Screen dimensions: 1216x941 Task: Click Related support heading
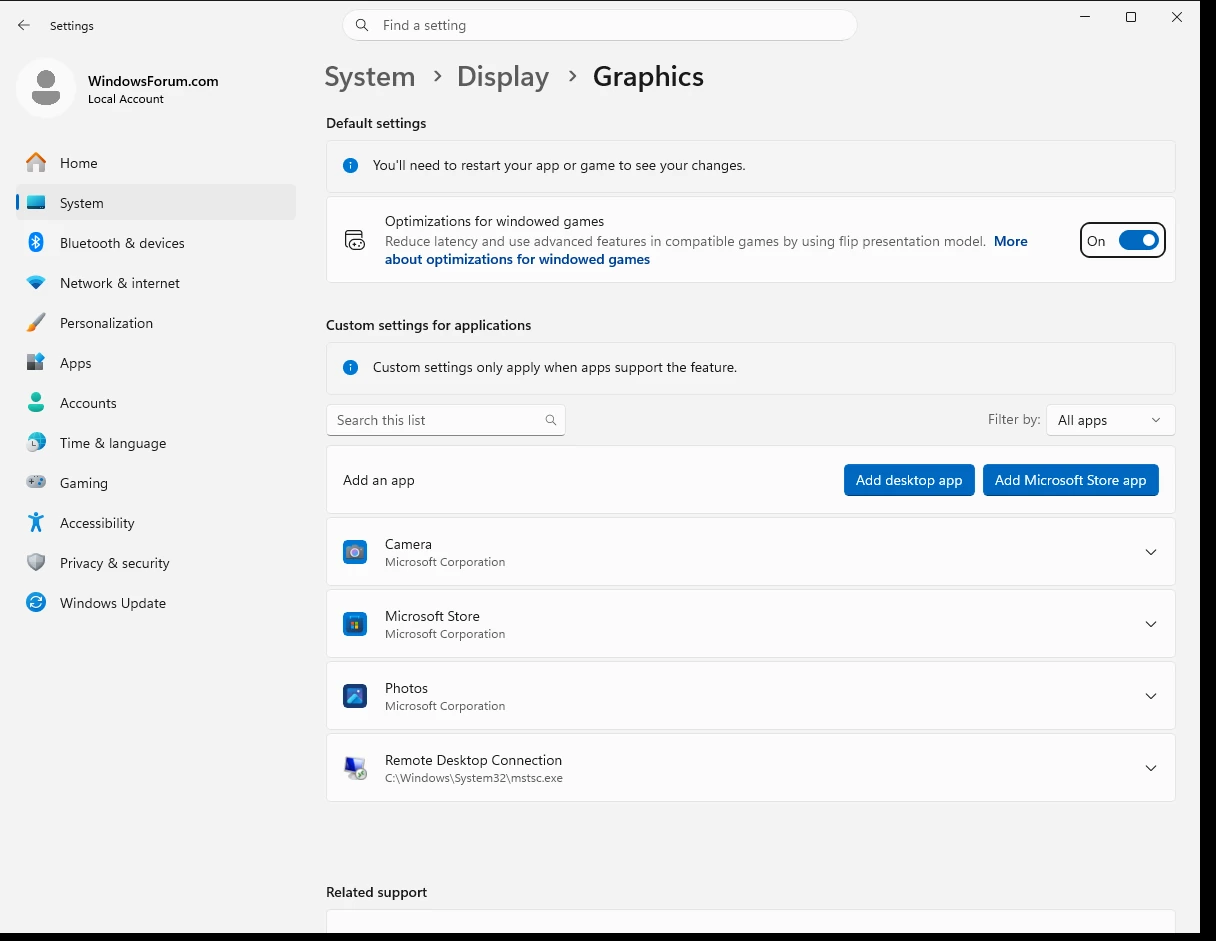(x=376, y=892)
